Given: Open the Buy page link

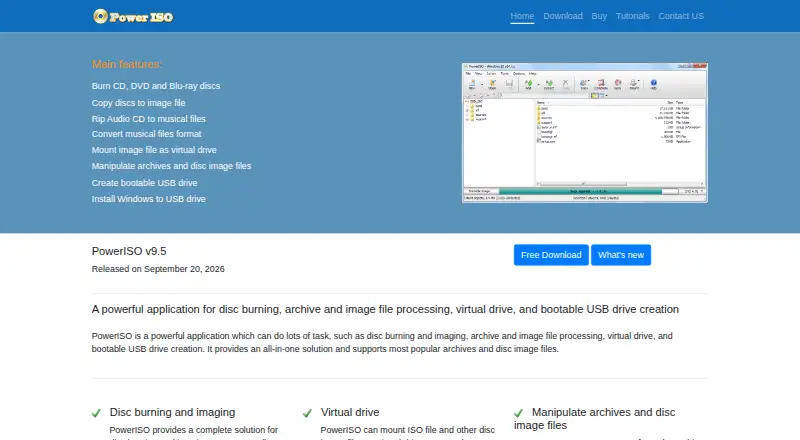Looking at the screenshot, I should 599,16.
